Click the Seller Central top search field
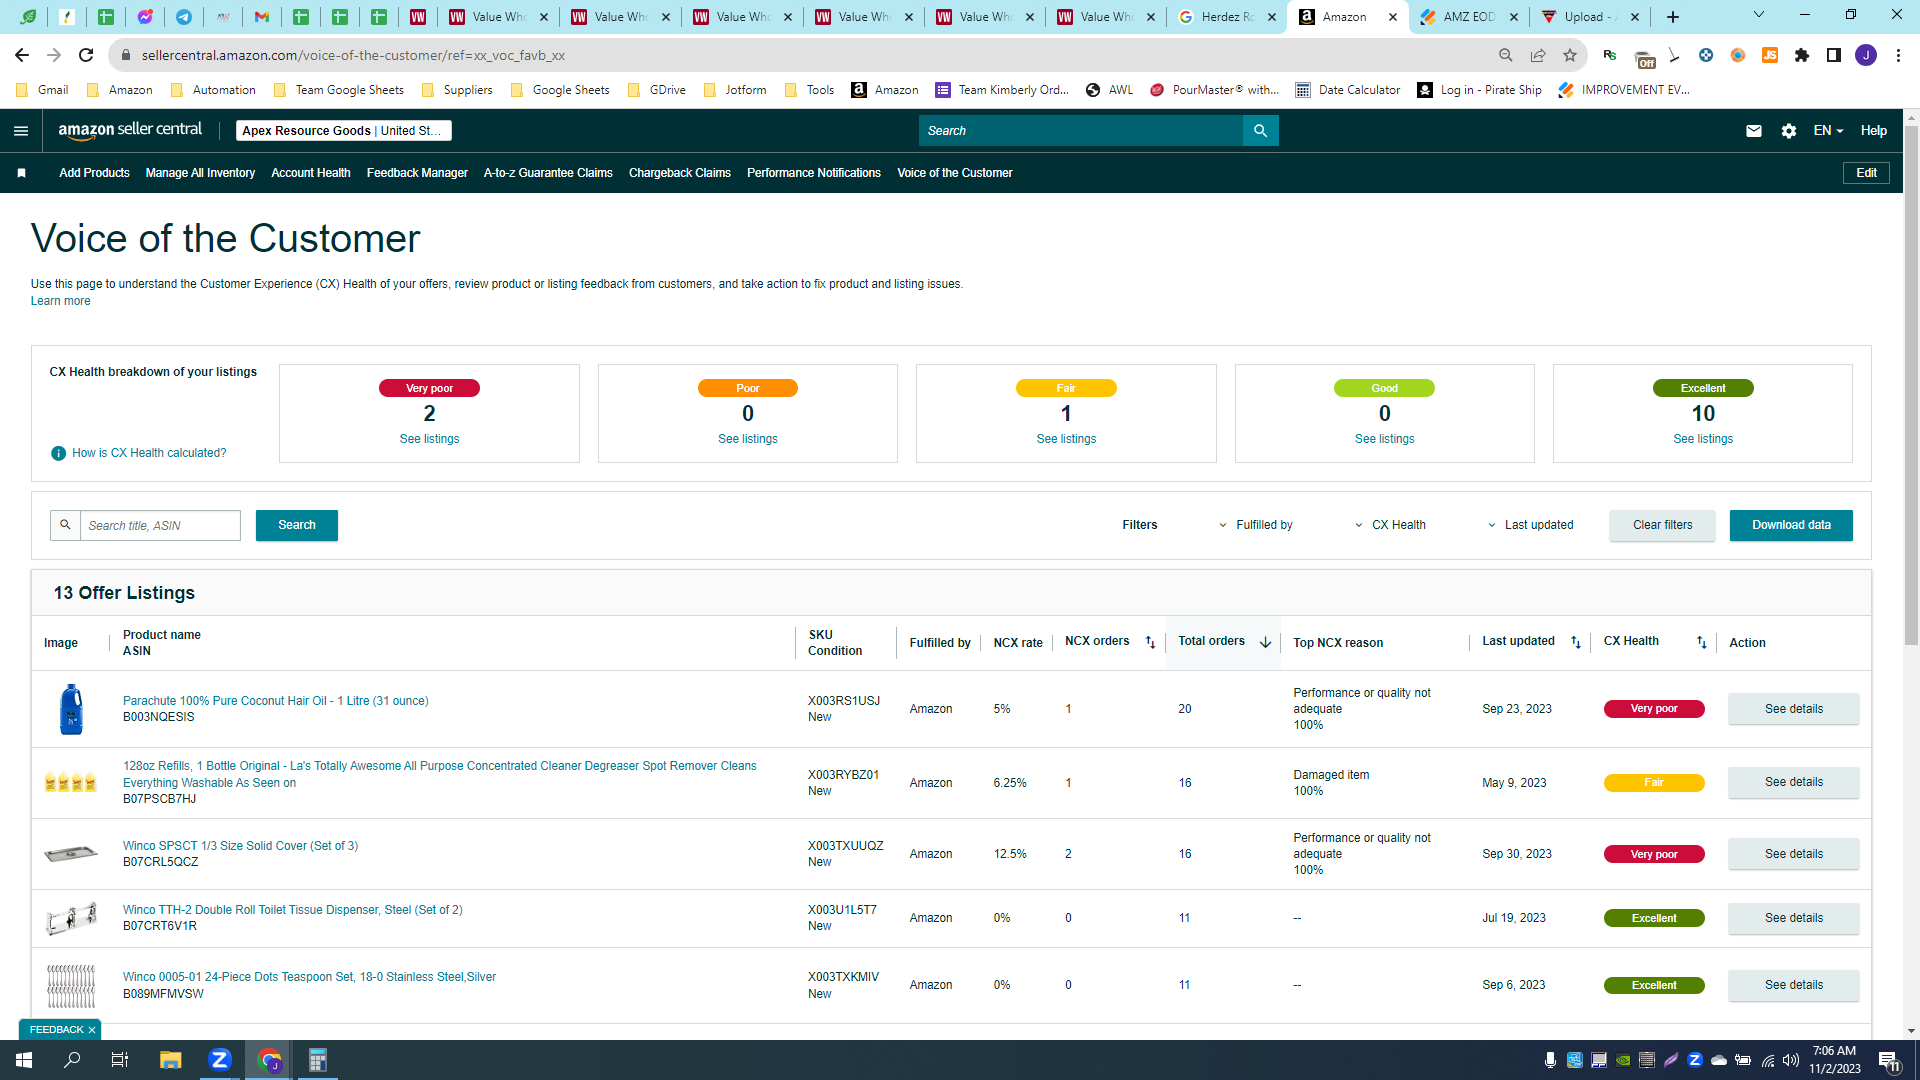The width and height of the screenshot is (1920, 1080). pyautogui.click(x=1080, y=131)
